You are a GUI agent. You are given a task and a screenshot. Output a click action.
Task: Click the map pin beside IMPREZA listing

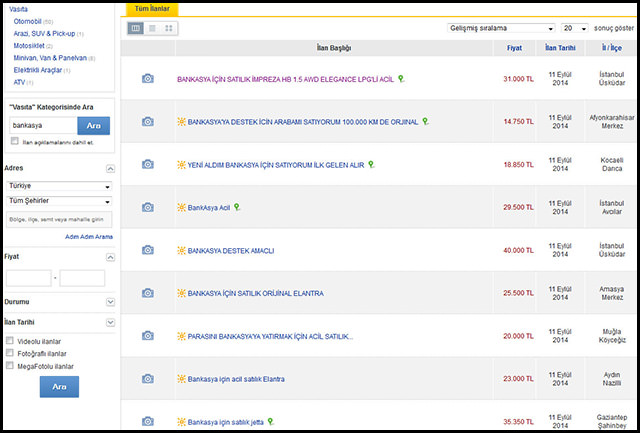tap(400, 78)
